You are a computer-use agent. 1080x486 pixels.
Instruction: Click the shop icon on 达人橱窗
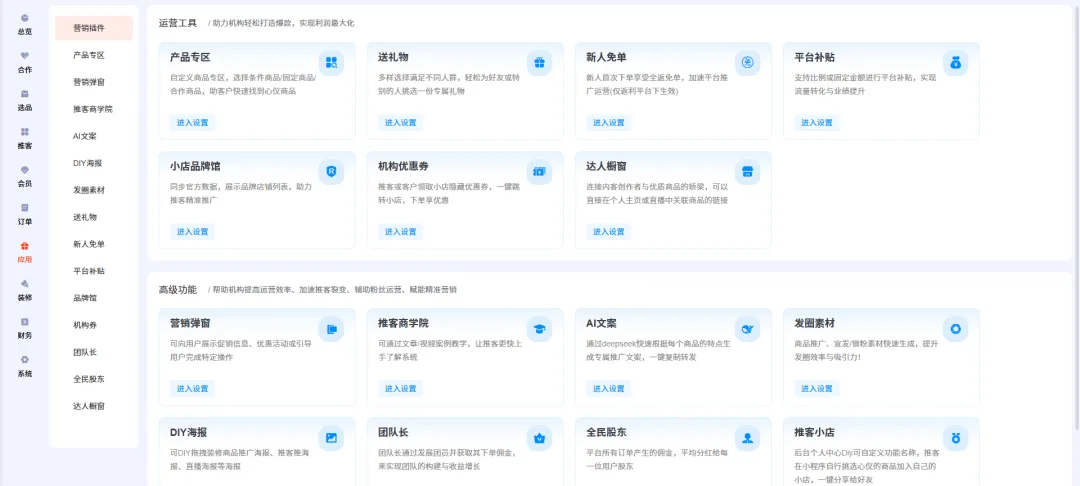747,171
